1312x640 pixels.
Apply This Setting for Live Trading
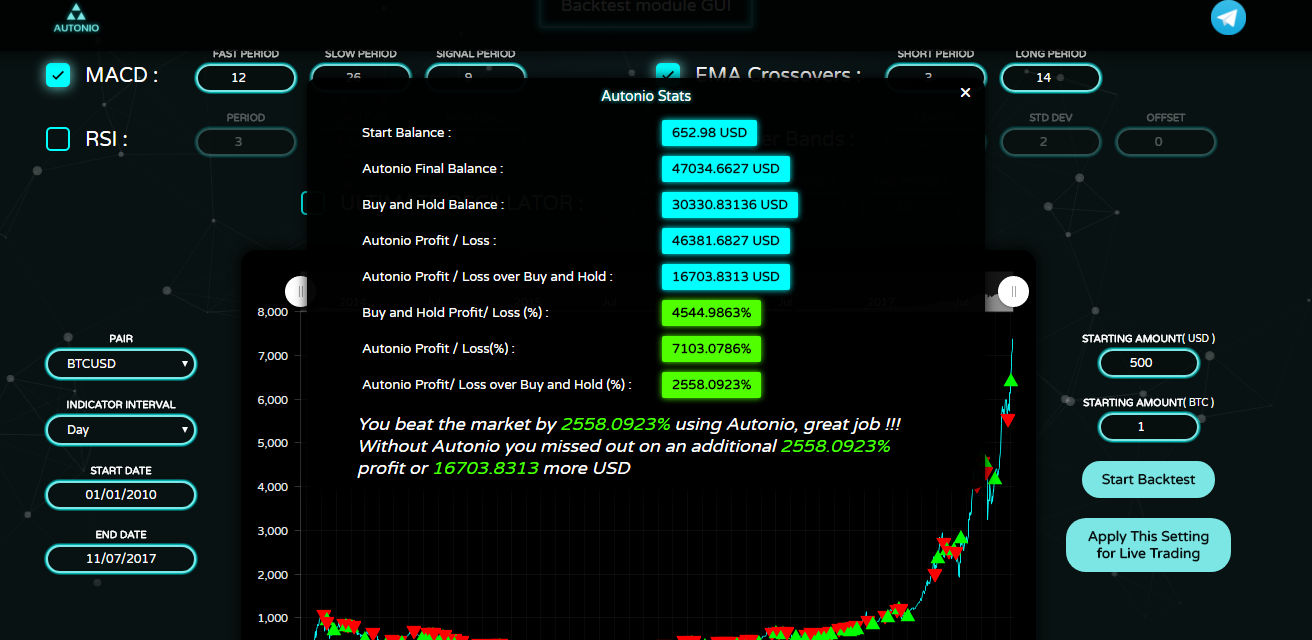click(1148, 545)
